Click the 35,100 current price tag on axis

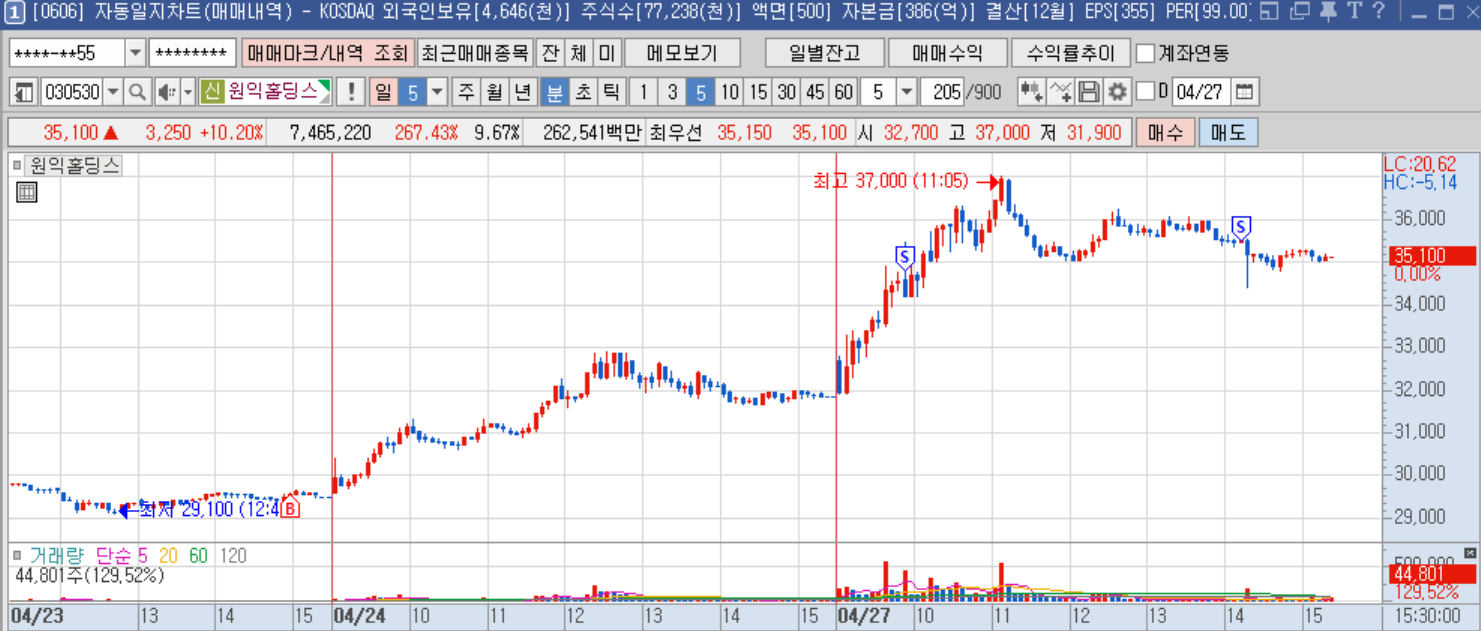coord(1432,255)
